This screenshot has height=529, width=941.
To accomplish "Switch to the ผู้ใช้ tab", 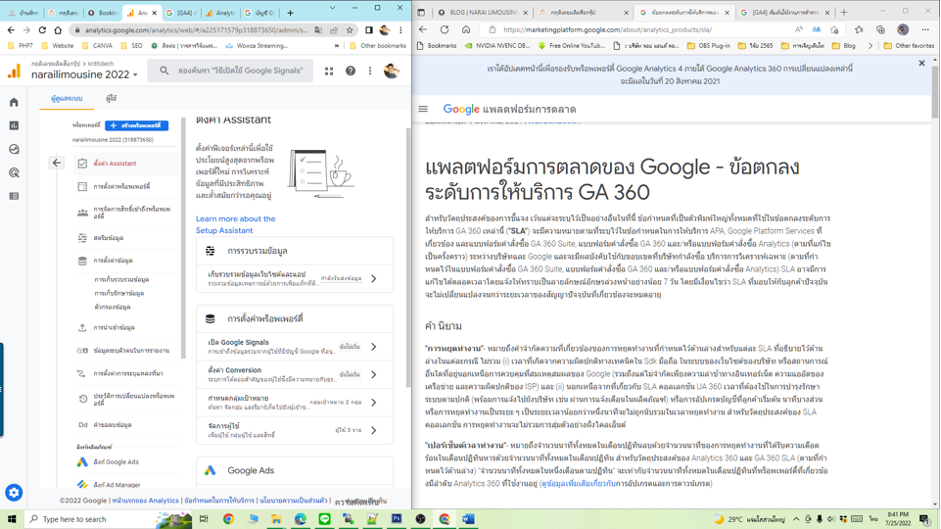I will [x=111, y=99].
